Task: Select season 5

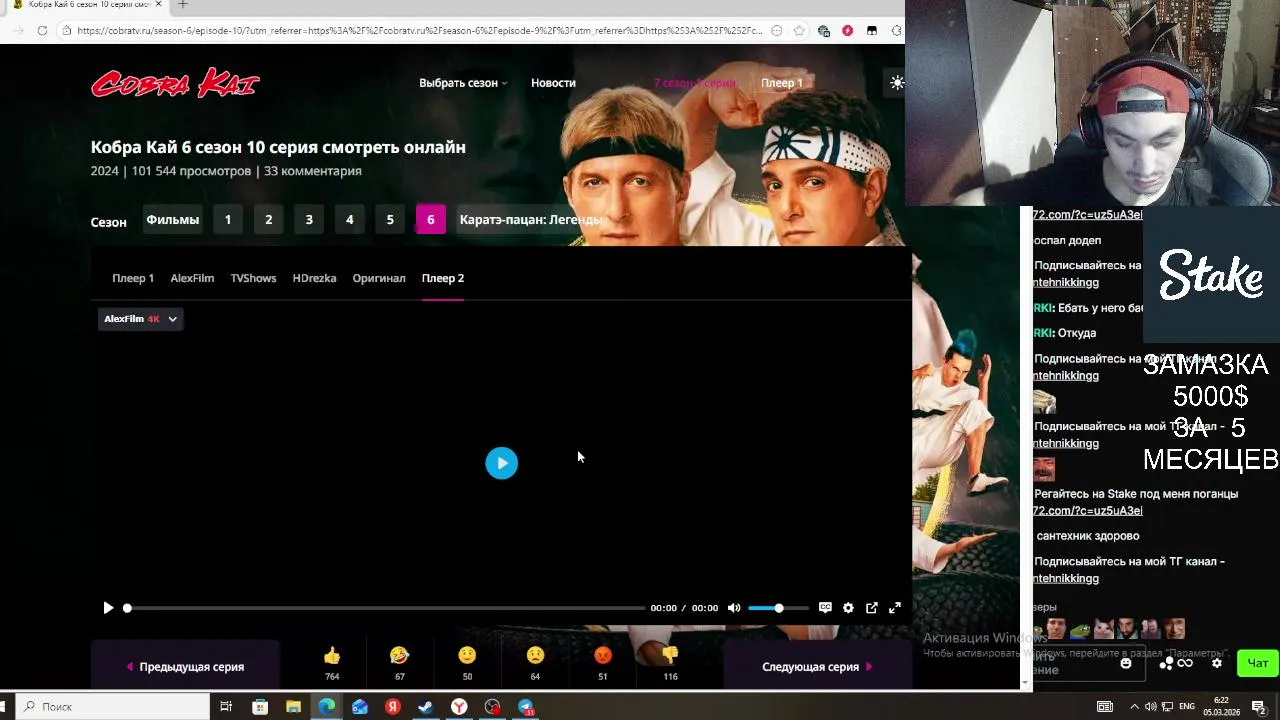Action: click(x=390, y=220)
